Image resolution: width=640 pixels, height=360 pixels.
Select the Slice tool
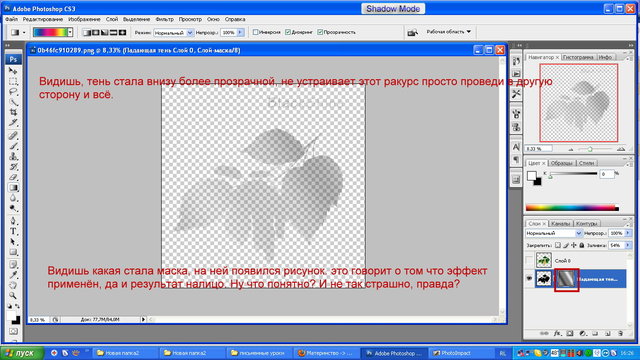[13, 122]
